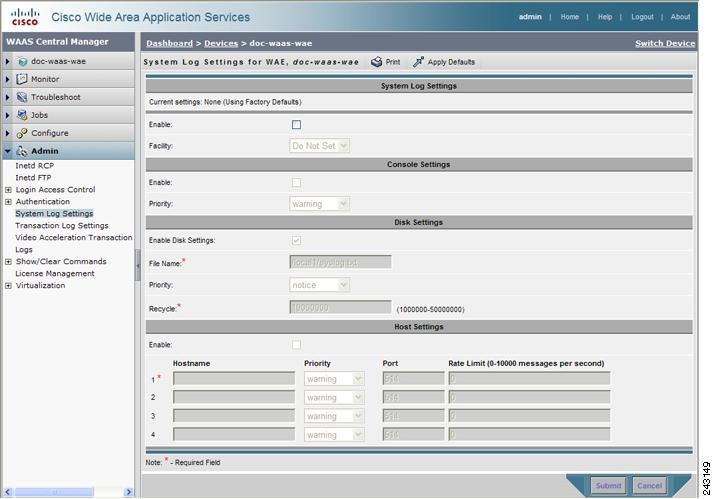Screen dimensions: 712x499
Task: Click the Apply Defaults toolbar label
Action: point(451,62)
